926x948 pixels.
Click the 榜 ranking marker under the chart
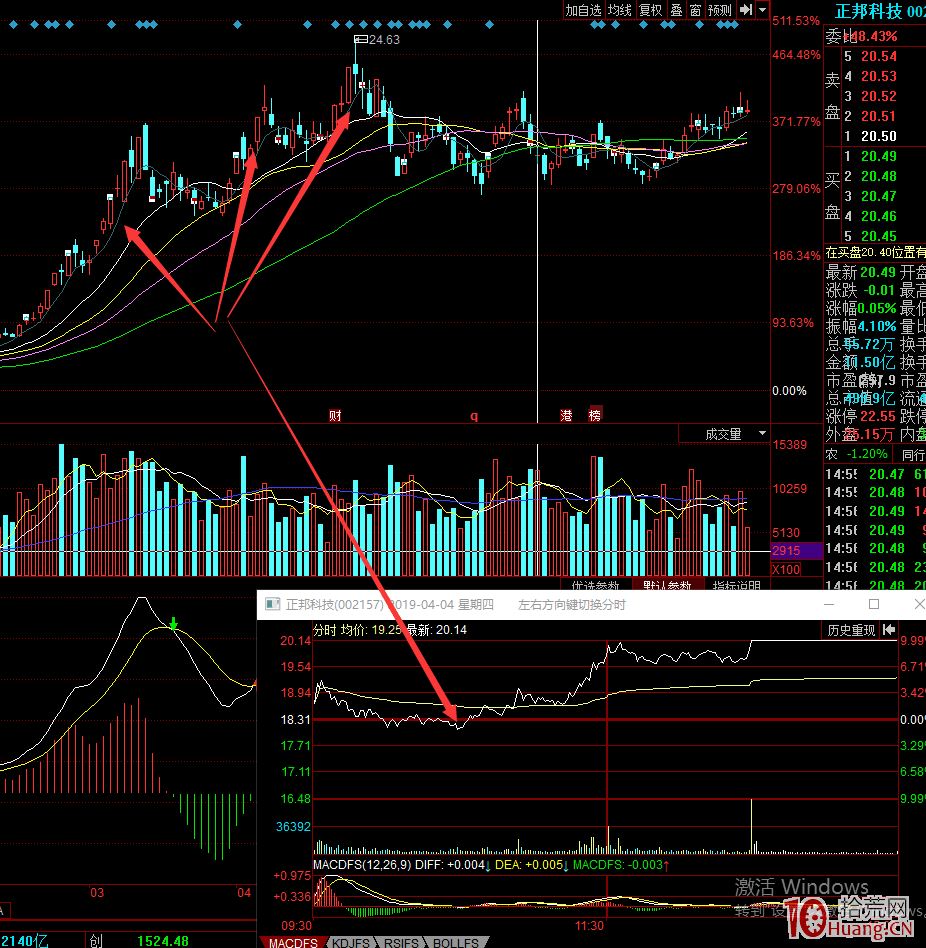click(595, 415)
